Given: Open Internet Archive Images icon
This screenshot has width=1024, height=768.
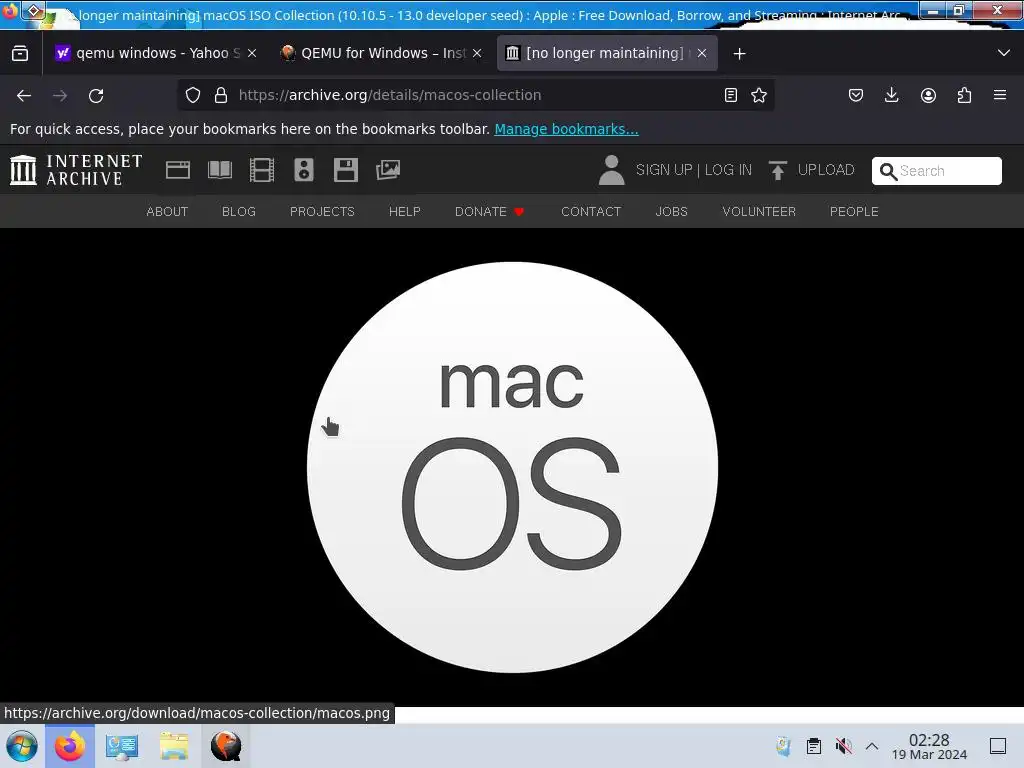Looking at the screenshot, I should click(388, 170).
